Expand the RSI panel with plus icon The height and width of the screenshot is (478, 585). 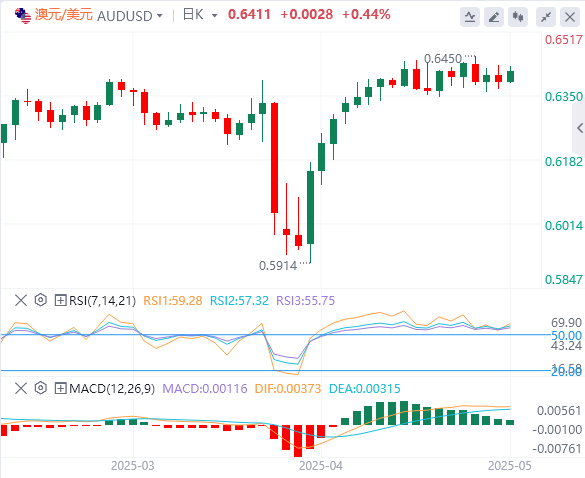point(60,300)
